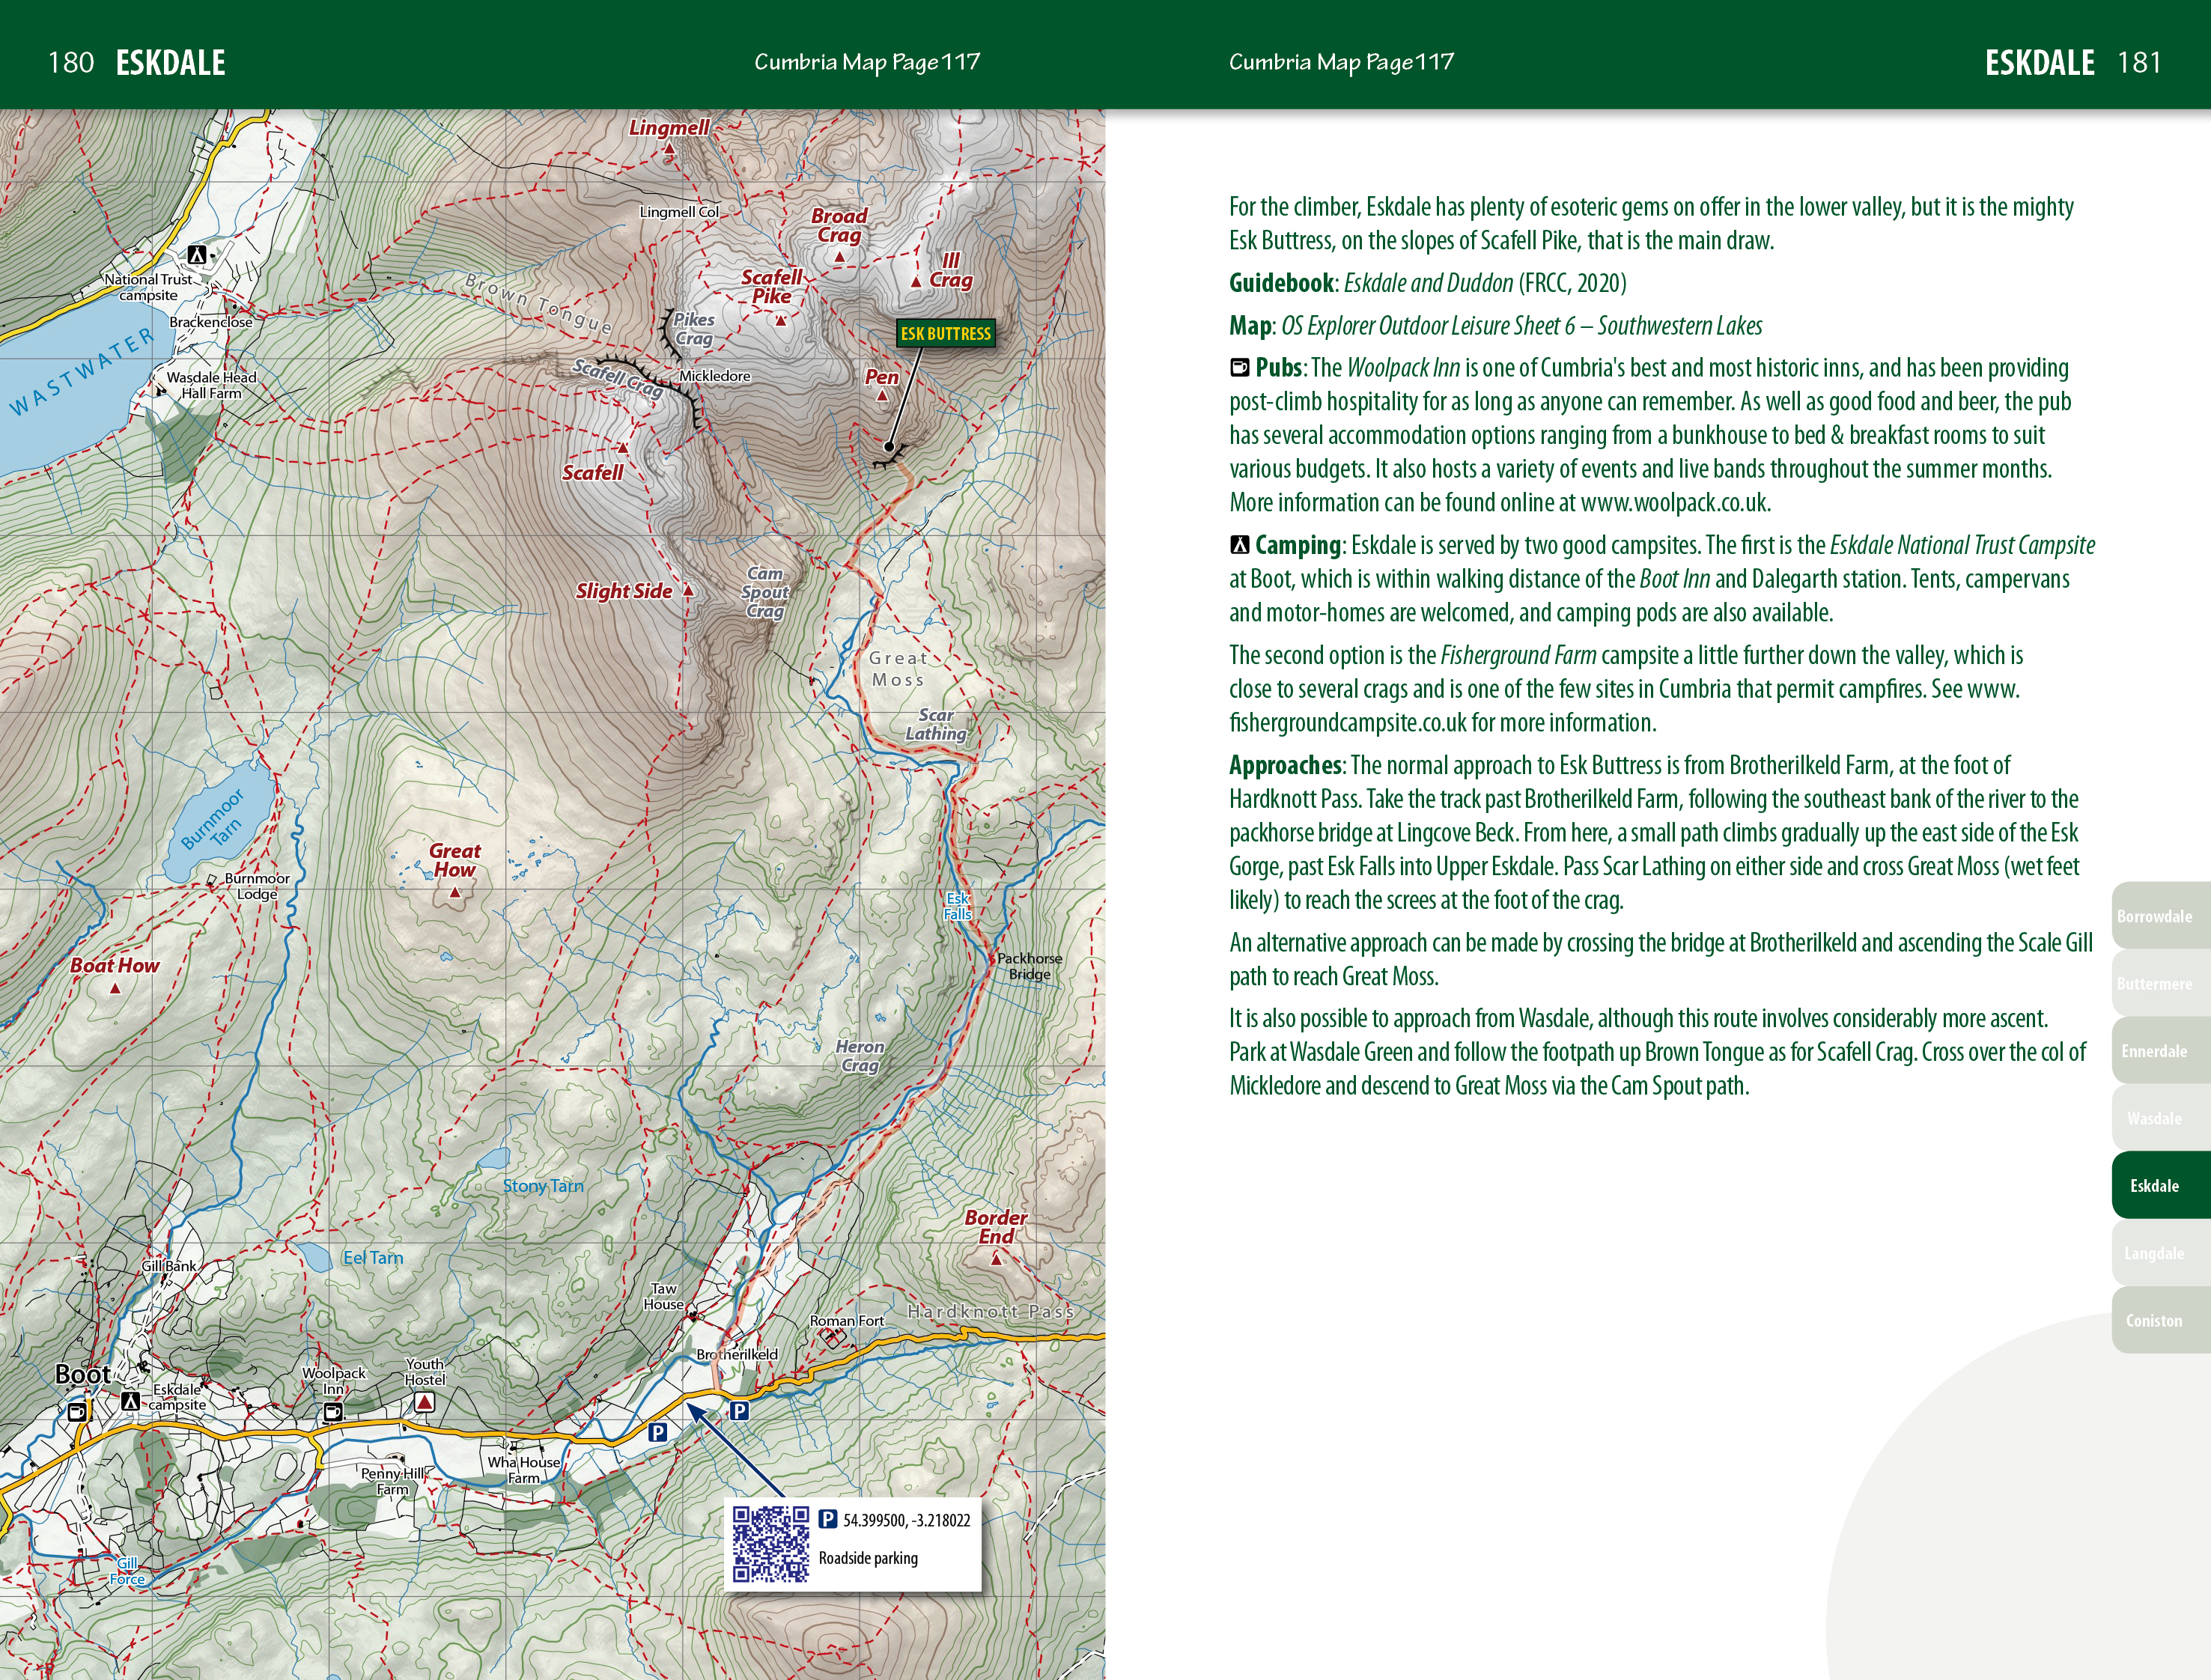2211x1680 pixels.
Task: Select the Borrowdale side tab
Action: [x=2160, y=916]
